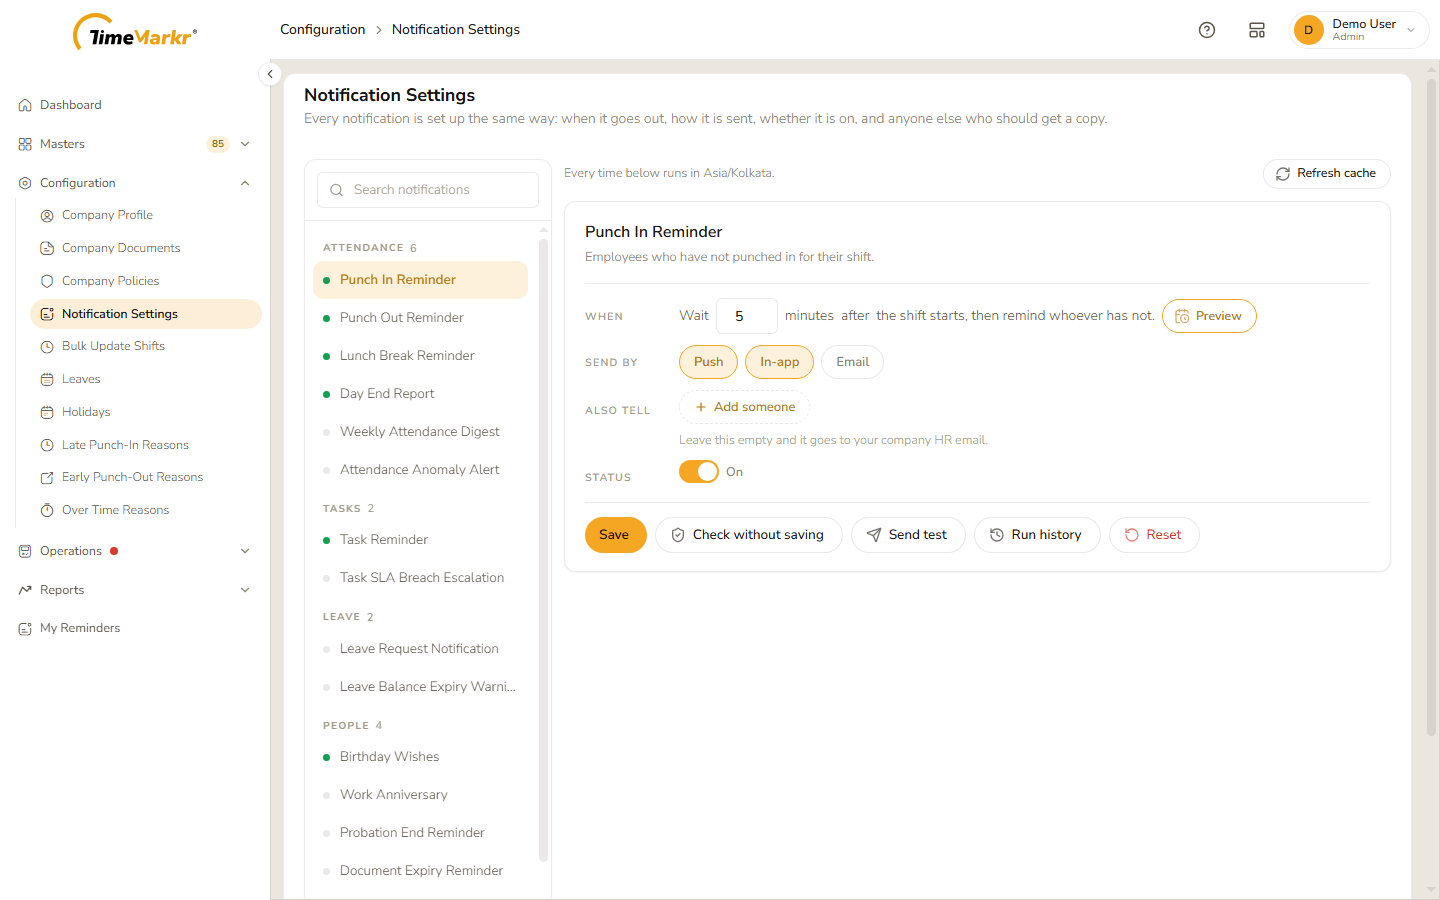Collapse the Configuration menu chevron
The width and height of the screenshot is (1440, 900).
click(245, 183)
